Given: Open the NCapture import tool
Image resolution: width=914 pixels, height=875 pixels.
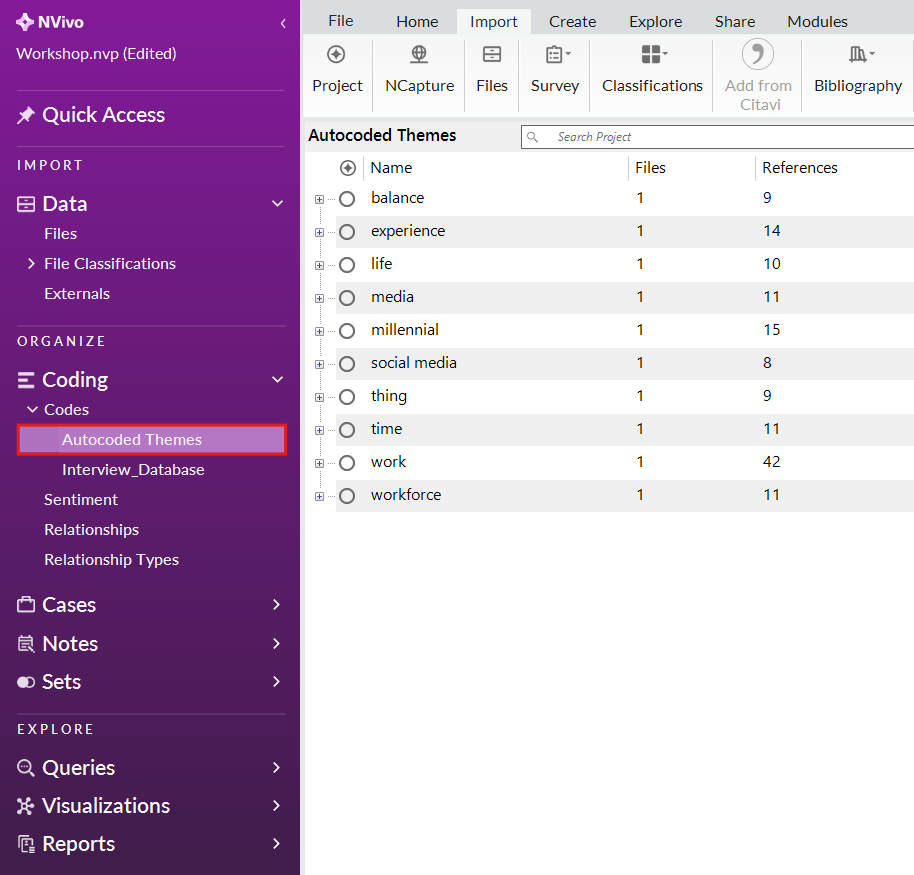Looking at the screenshot, I should (x=419, y=54).
